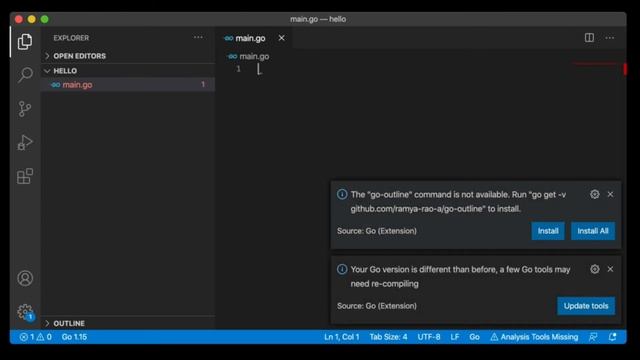Split the editor right
The width and height of the screenshot is (640, 360).
pyautogui.click(x=589, y=38)
